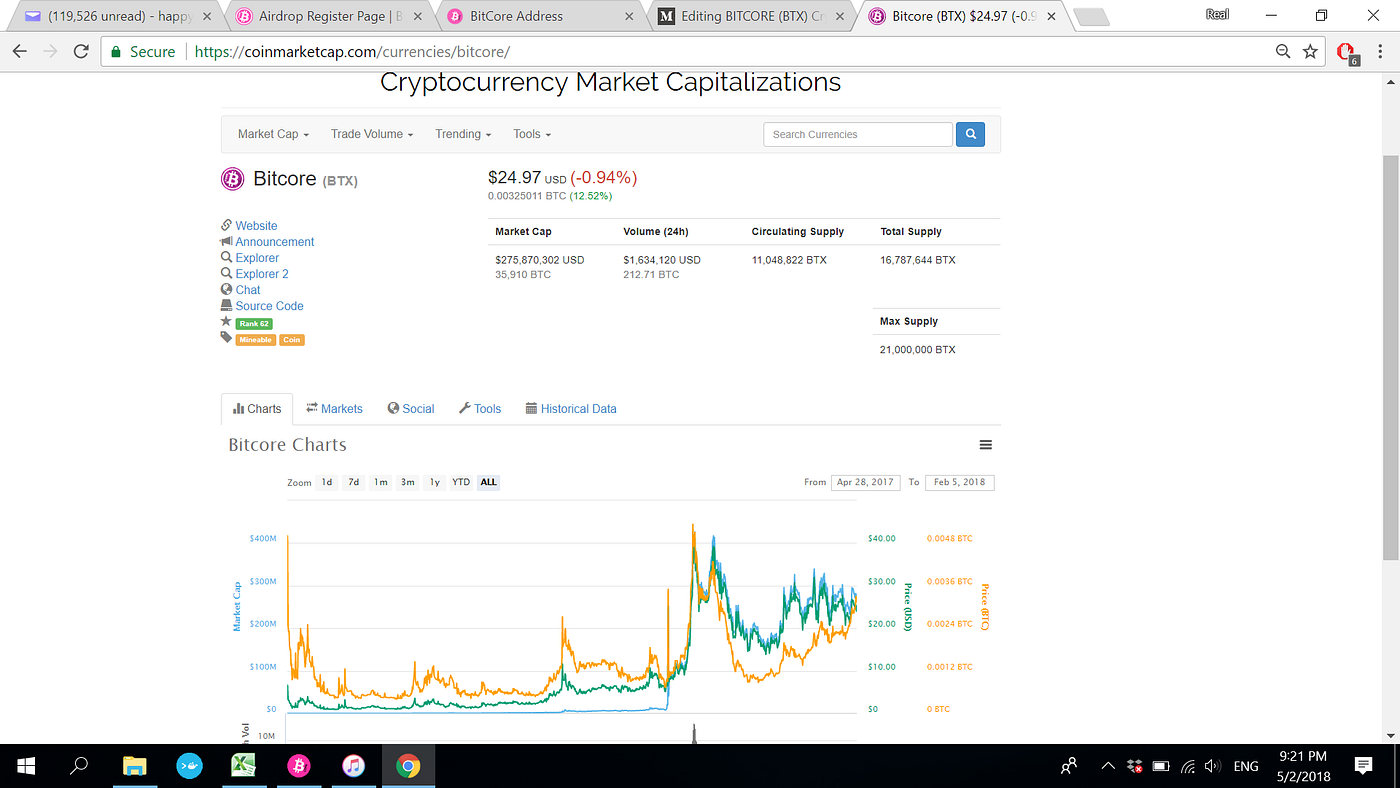Set chart zoom to 1m
The width and height of the screenshot is (1400, 788).
click(380, 482)
